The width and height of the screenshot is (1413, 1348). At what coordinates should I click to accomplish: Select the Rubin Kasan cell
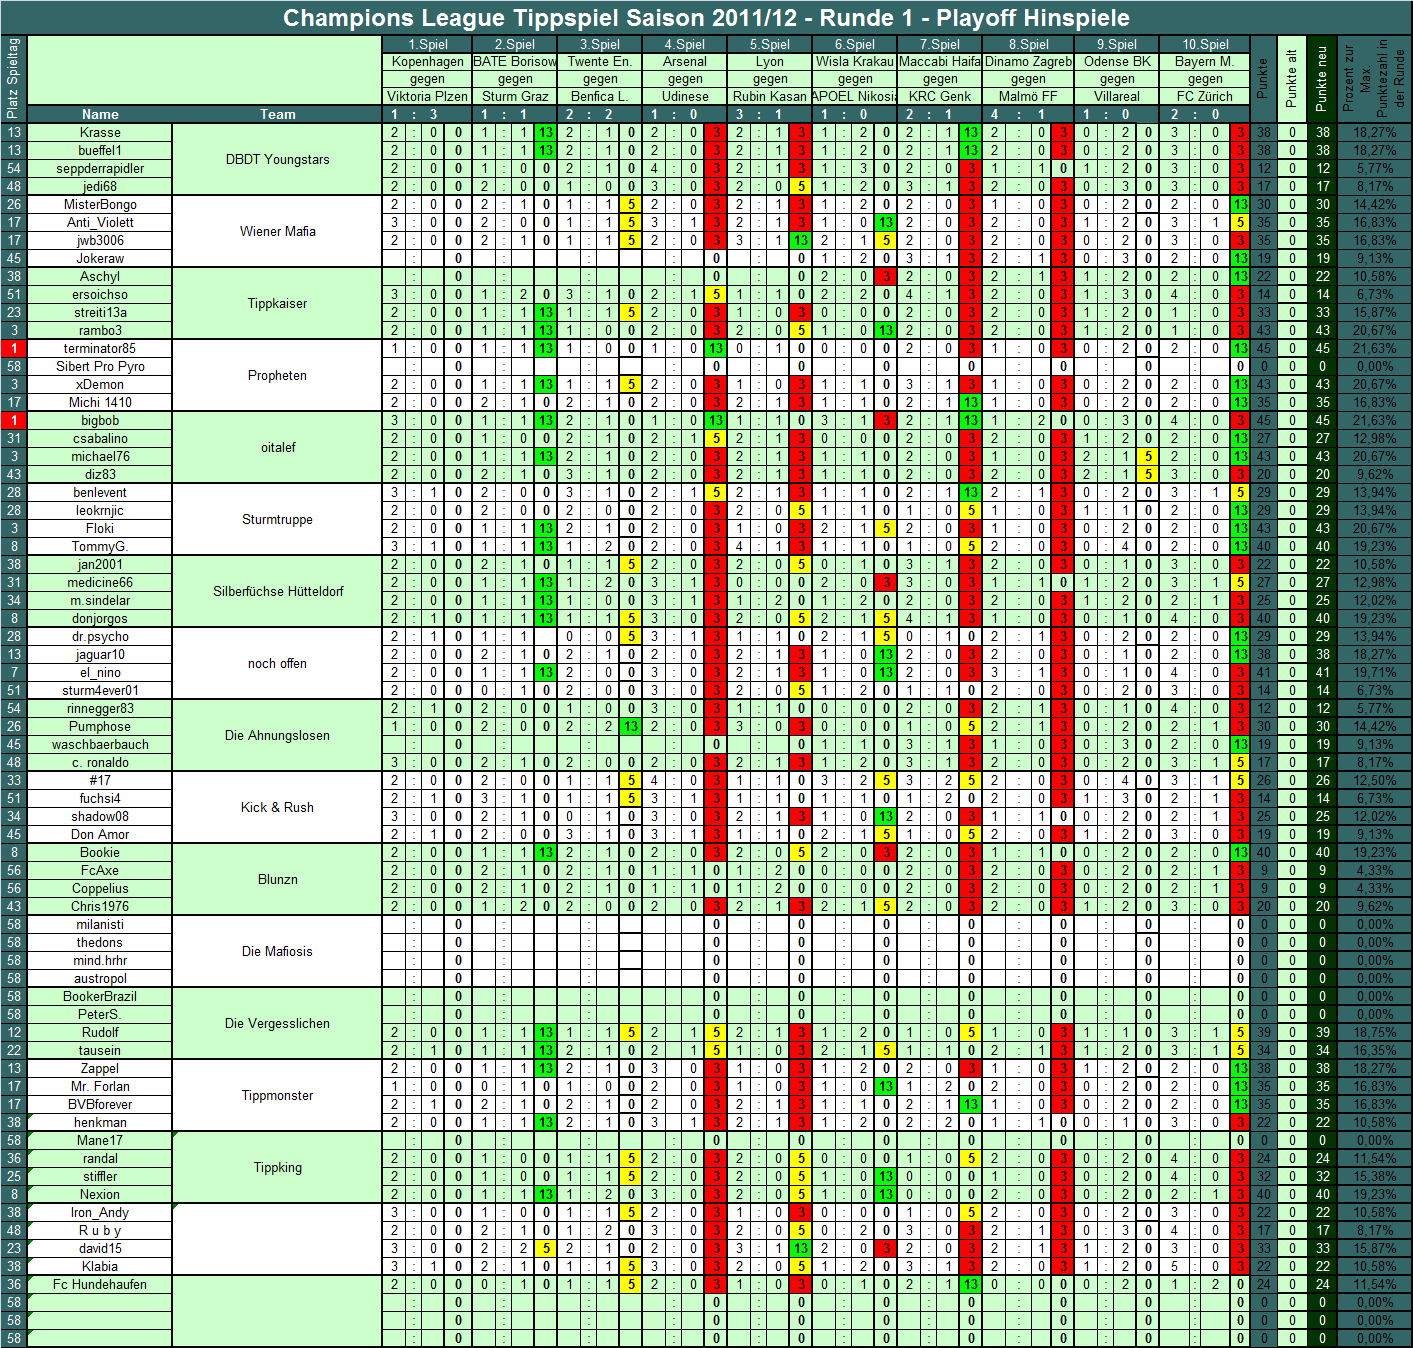(x=769, y=96)
